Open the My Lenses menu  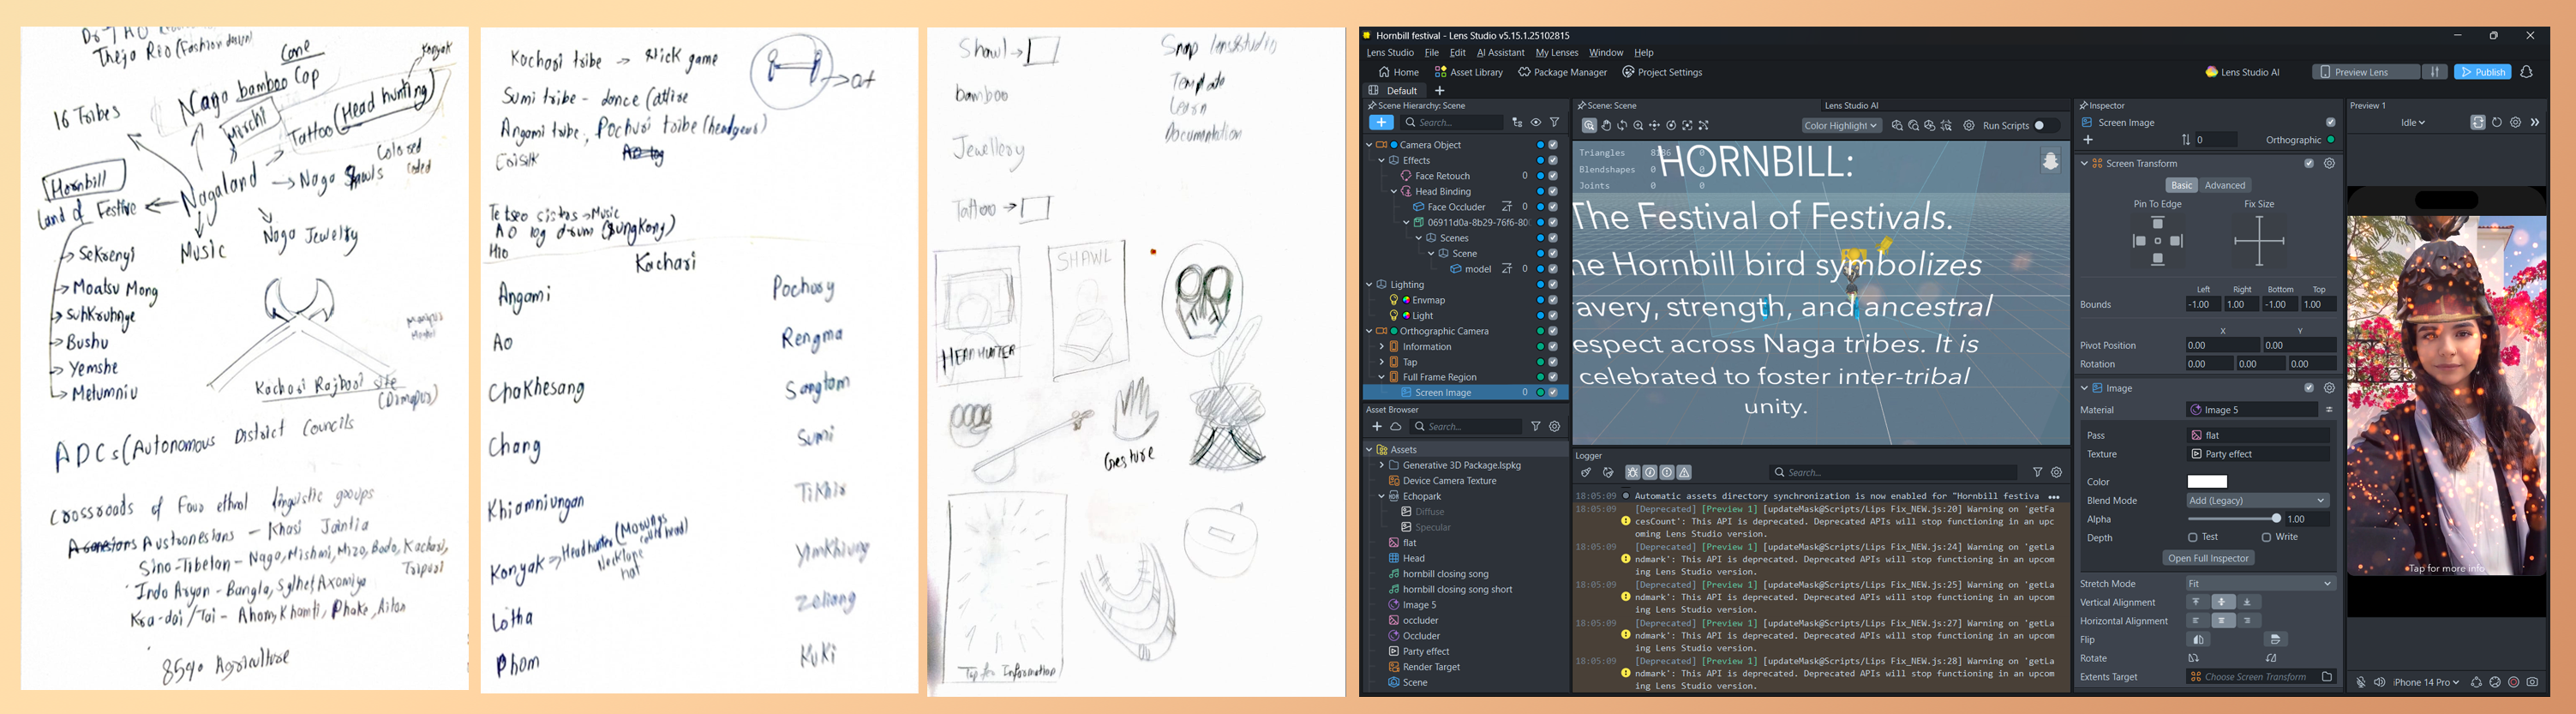[x=1556, y=53]
